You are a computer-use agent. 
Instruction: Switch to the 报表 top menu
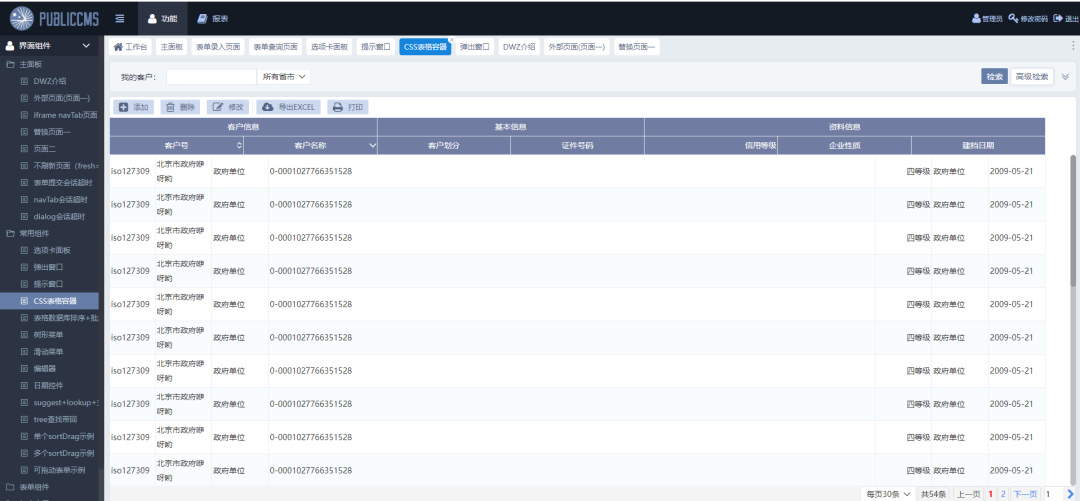212,18
